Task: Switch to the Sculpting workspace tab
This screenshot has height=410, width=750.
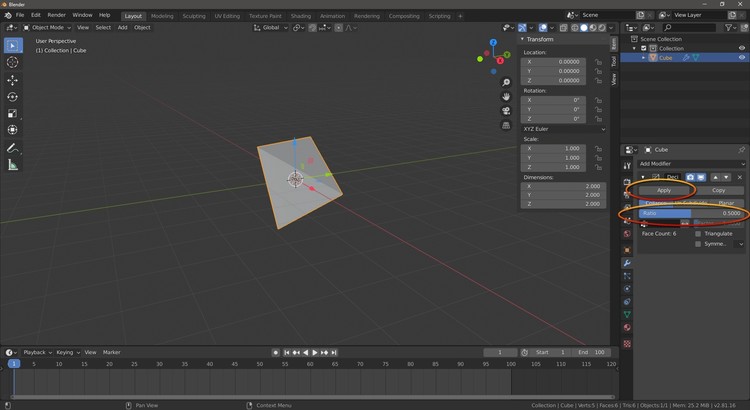Action: click(x=193, y=16)
